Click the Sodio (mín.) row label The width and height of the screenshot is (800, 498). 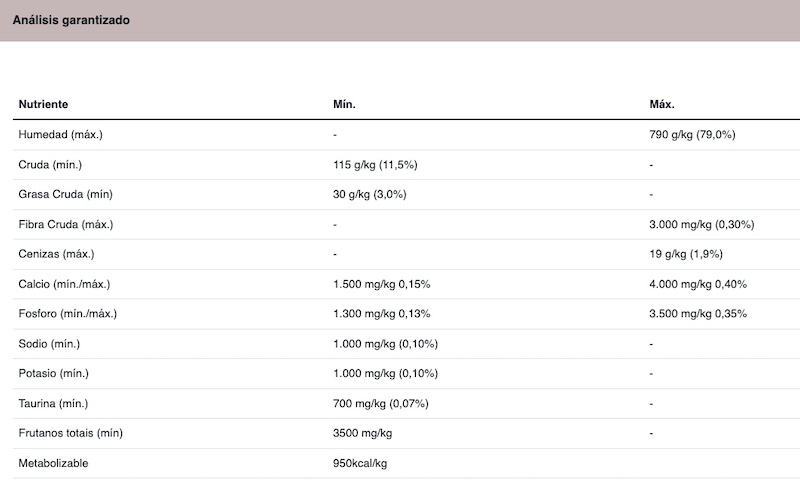pos(49,344)
